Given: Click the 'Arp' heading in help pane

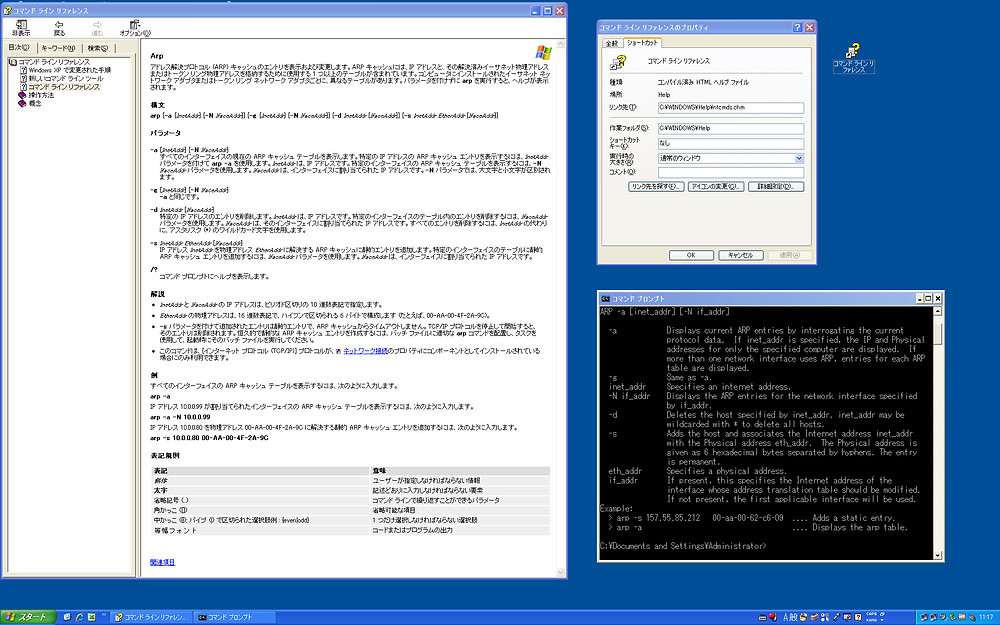Looking at the screenshot, I should (x=157, y=56).
